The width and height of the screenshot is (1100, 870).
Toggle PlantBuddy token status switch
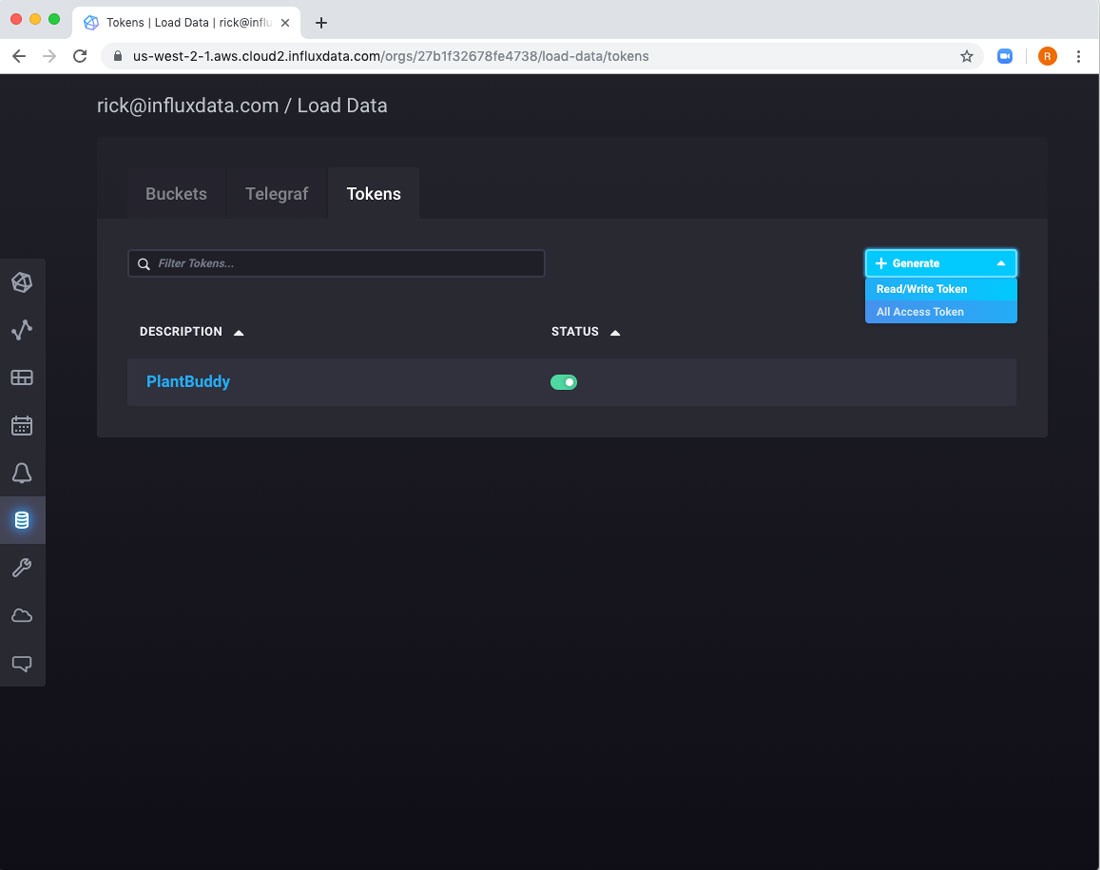pos(564,382)
